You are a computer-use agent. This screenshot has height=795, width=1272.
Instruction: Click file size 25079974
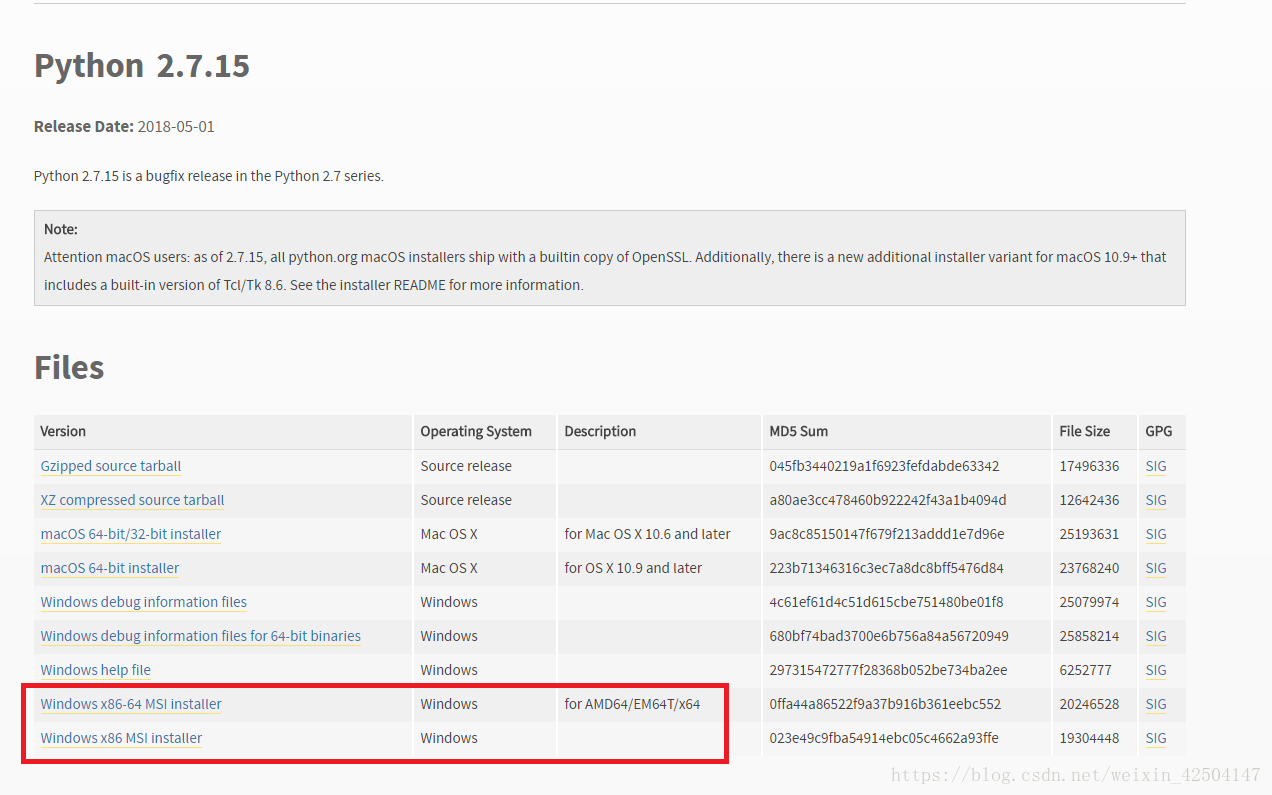[x=1089, y=602]
